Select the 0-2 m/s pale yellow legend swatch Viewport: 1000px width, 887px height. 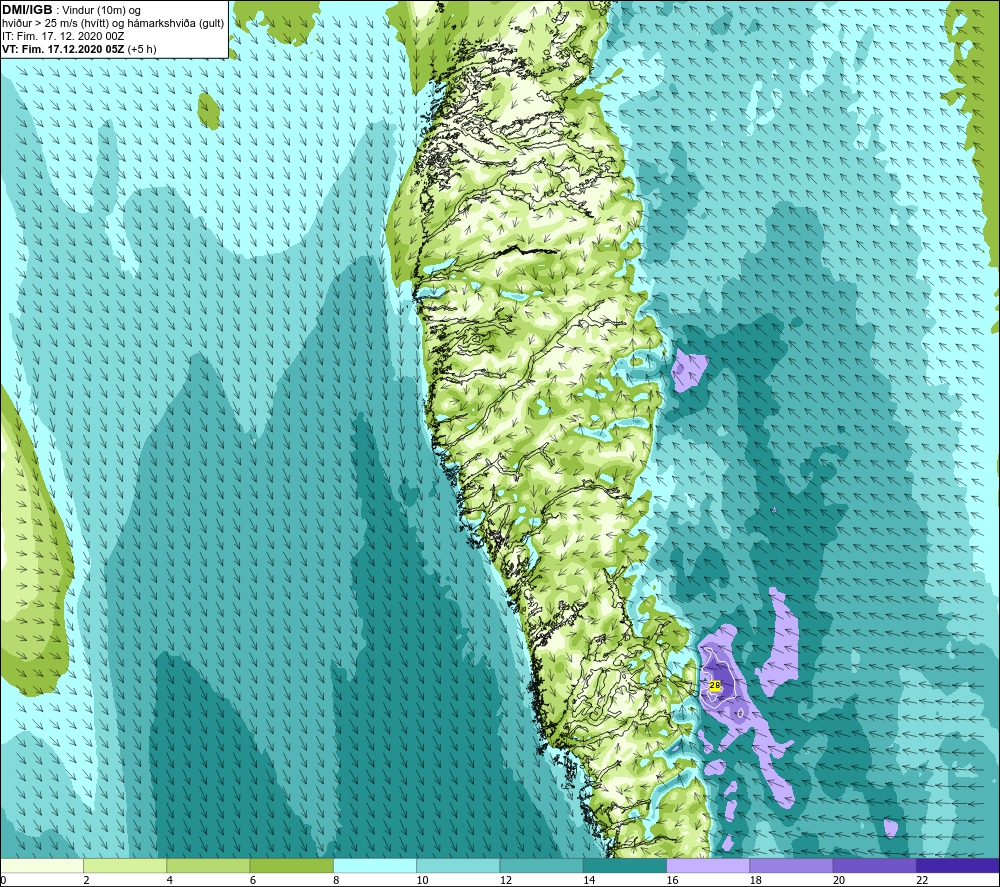point(41,866)
